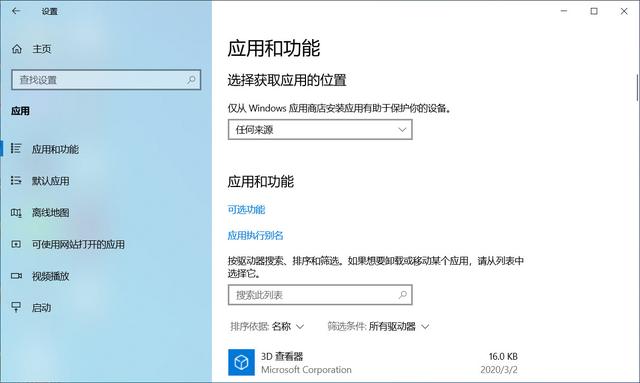Click the vertical scrollbar thumb
640x383 pixels.
(637, 87)
